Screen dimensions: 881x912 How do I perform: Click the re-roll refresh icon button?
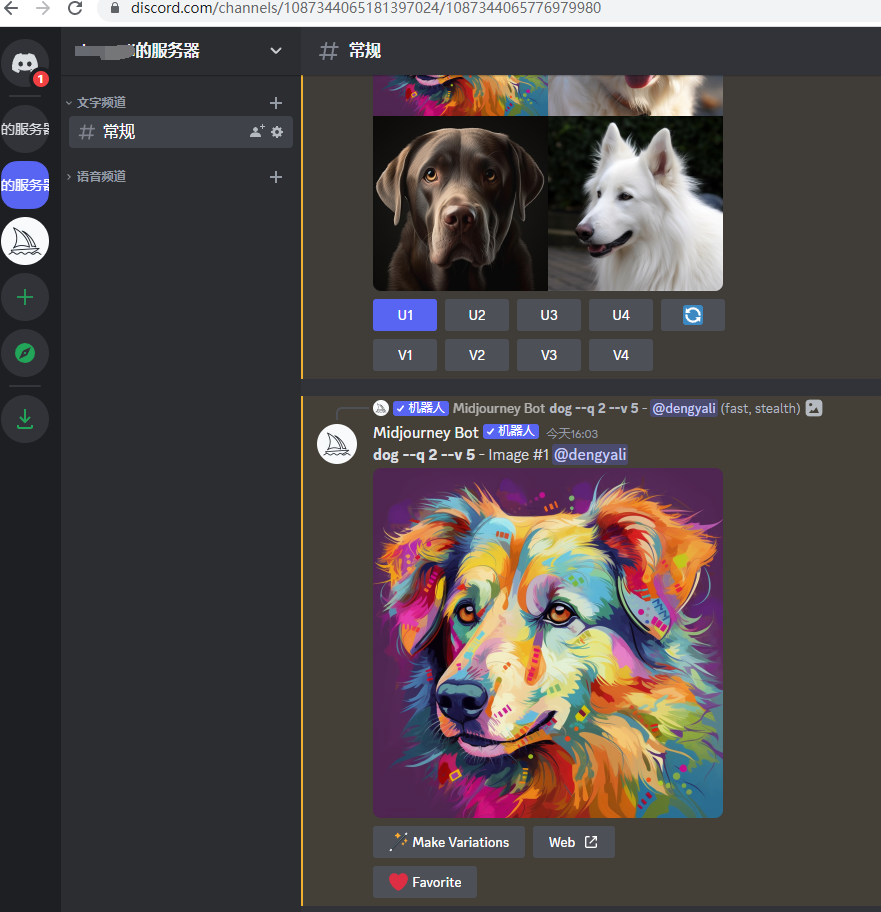(692, 315)
